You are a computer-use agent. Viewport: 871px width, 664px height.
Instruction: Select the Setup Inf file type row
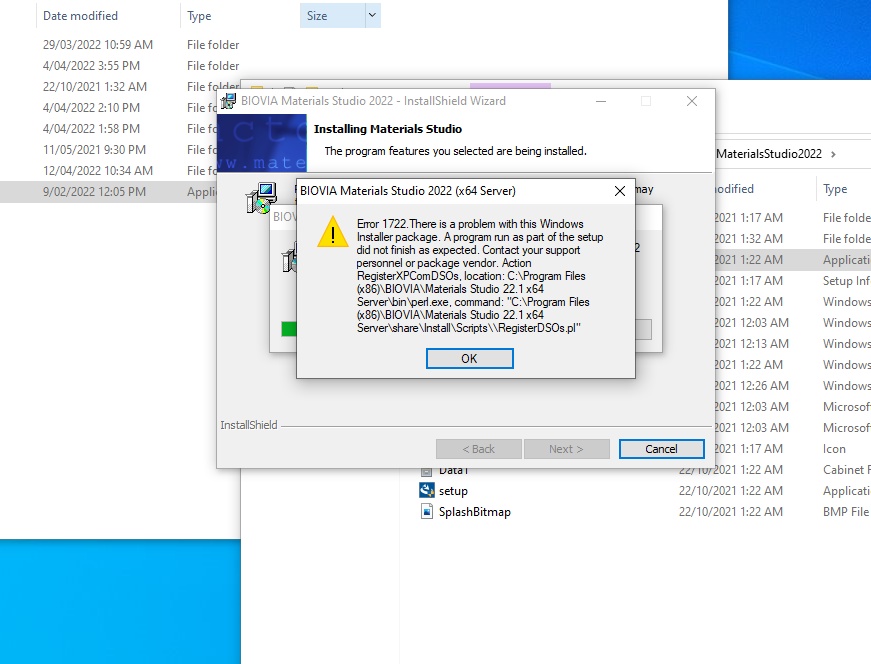coord(846,281)
